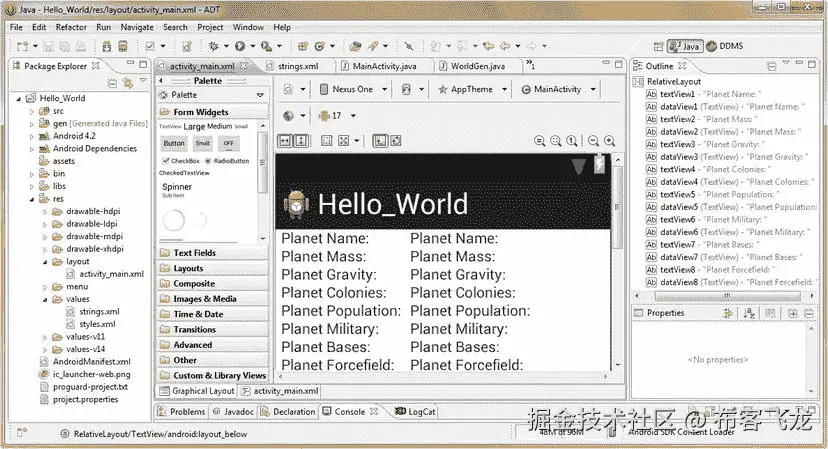Open the Images & Media palette category
Screen dimensions: 828x449
[x=213, y=299]
